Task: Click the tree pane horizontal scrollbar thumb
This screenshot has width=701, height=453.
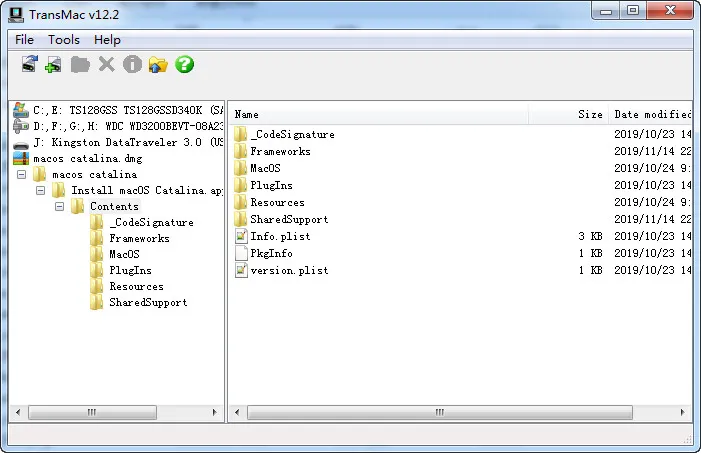Action: point(92,412)
